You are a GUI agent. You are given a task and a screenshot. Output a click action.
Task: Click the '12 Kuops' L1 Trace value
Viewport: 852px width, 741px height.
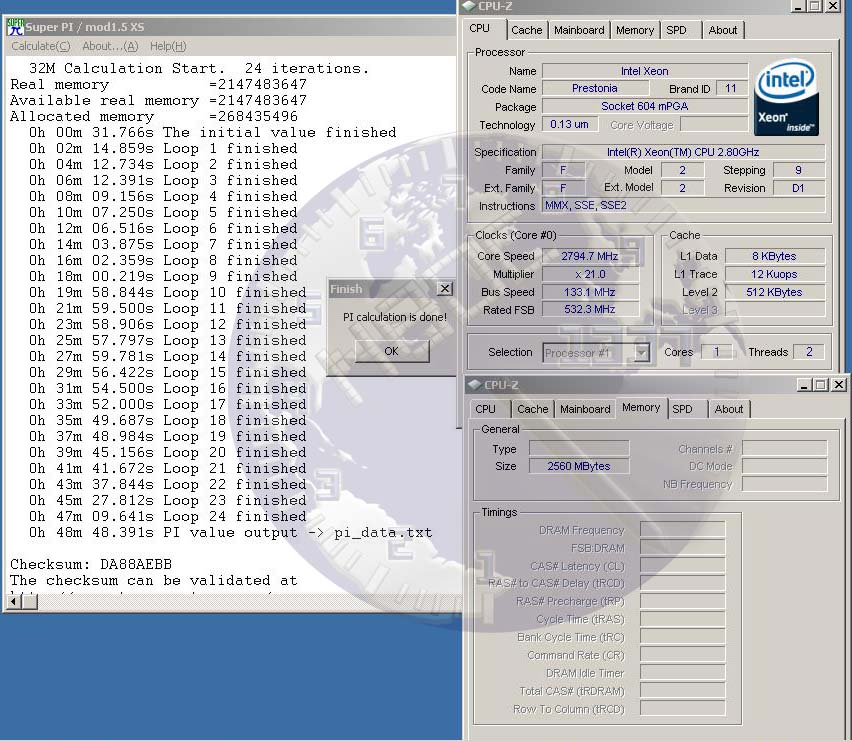774,274
